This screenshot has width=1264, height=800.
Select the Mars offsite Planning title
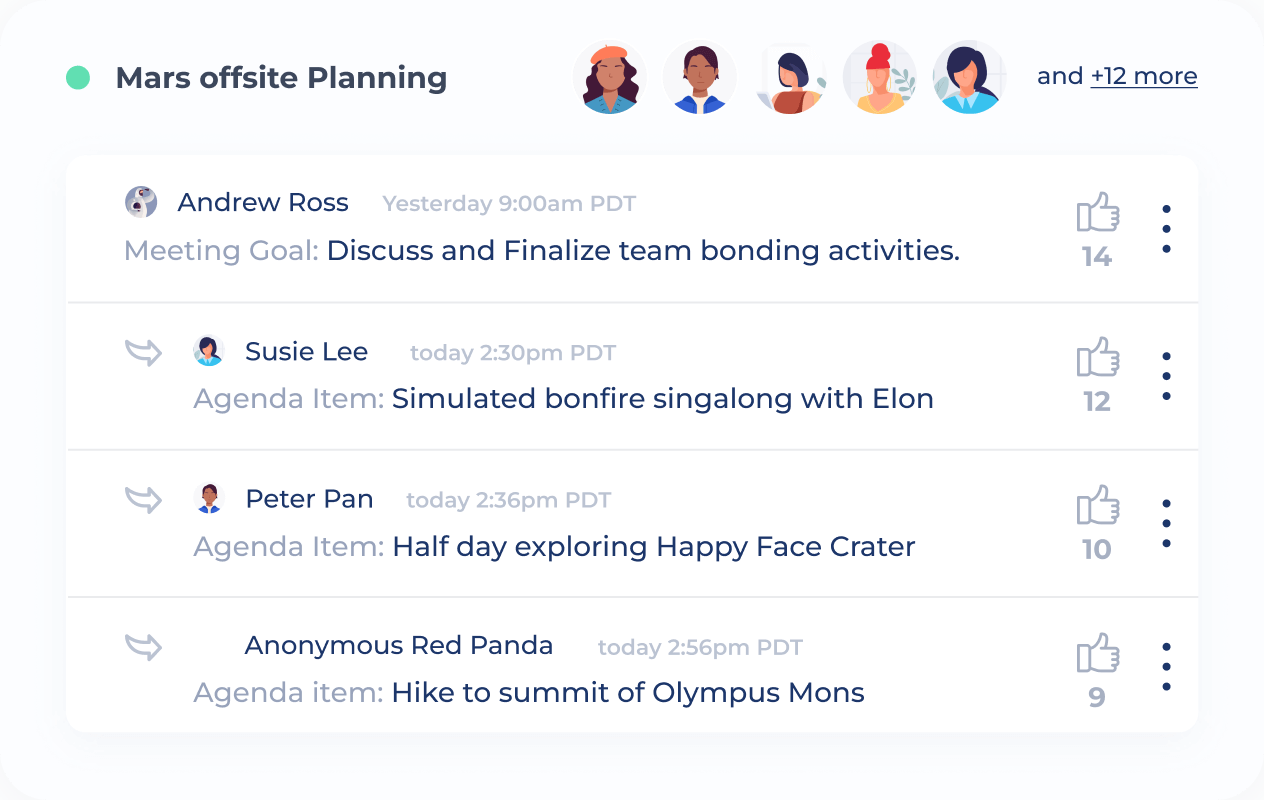283,78
